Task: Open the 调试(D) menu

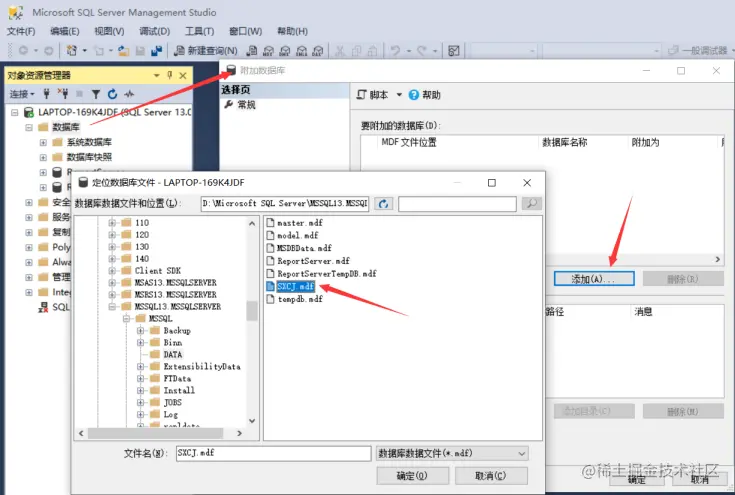Action: coord(154,31)
